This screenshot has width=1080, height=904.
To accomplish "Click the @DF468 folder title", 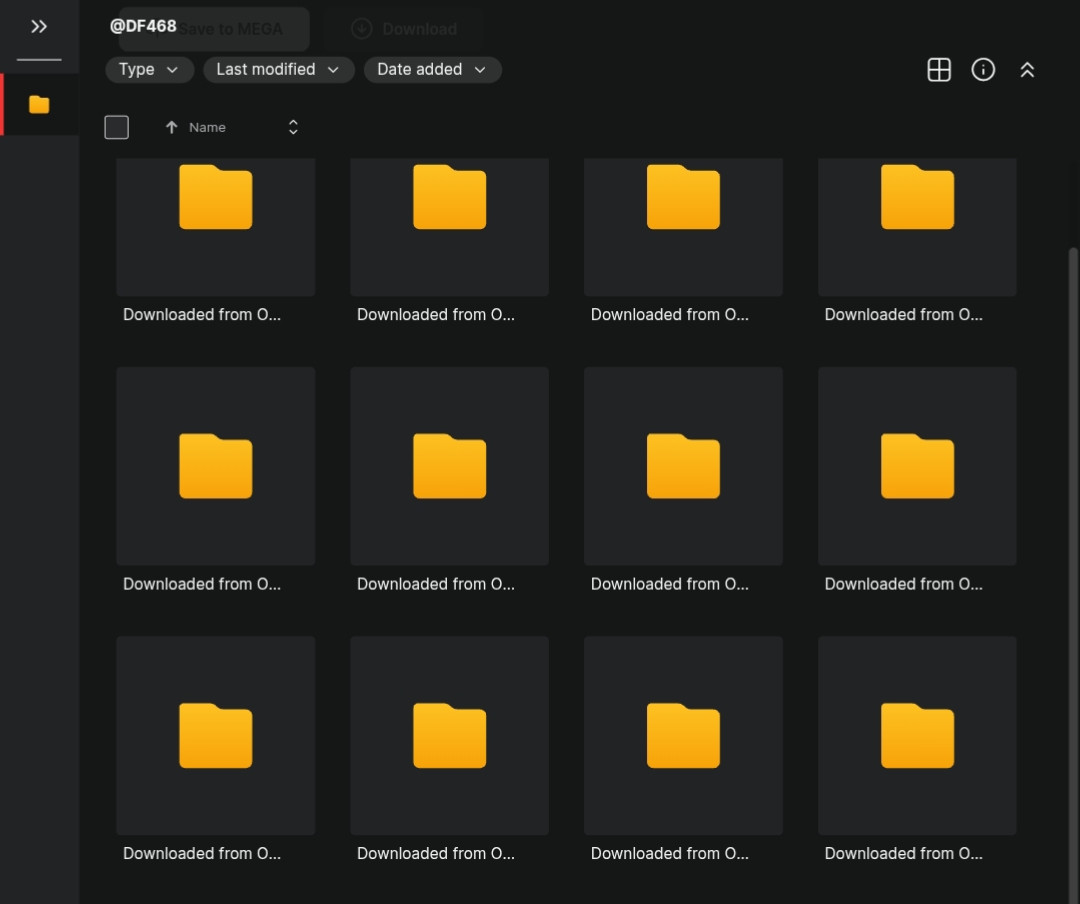I will (143, 26).
